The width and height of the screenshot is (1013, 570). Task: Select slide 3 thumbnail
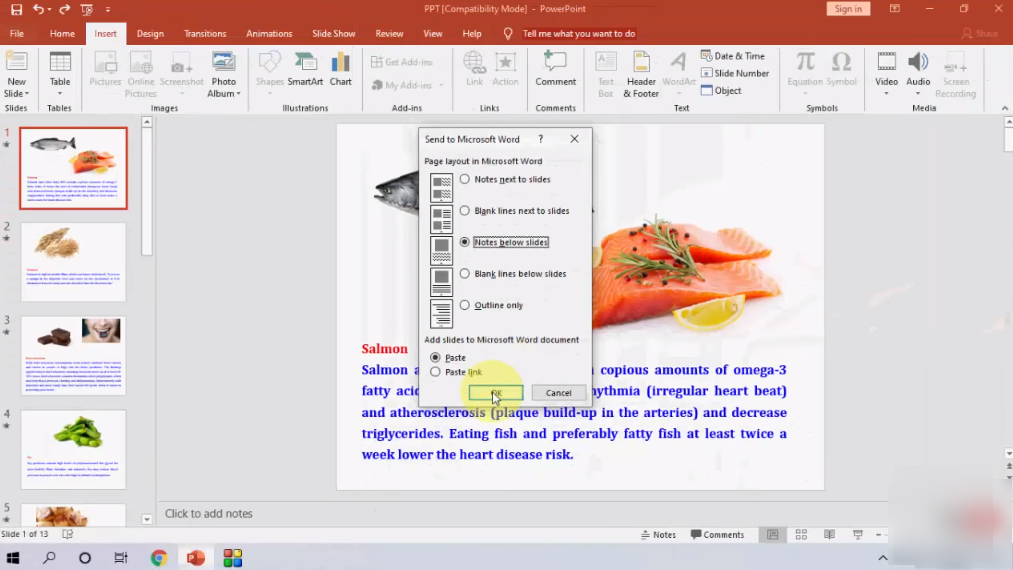coord(73,355)
